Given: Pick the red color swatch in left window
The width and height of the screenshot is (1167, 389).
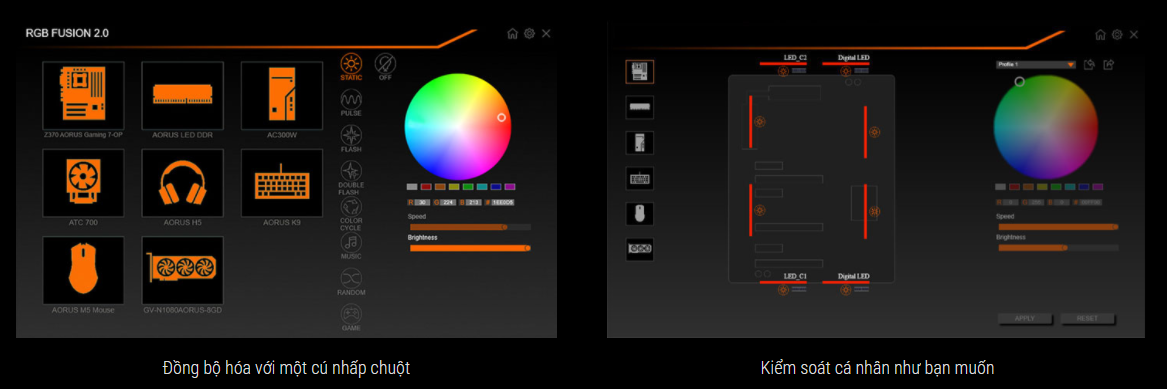Looking at the screenshot, I should [426, 187].
